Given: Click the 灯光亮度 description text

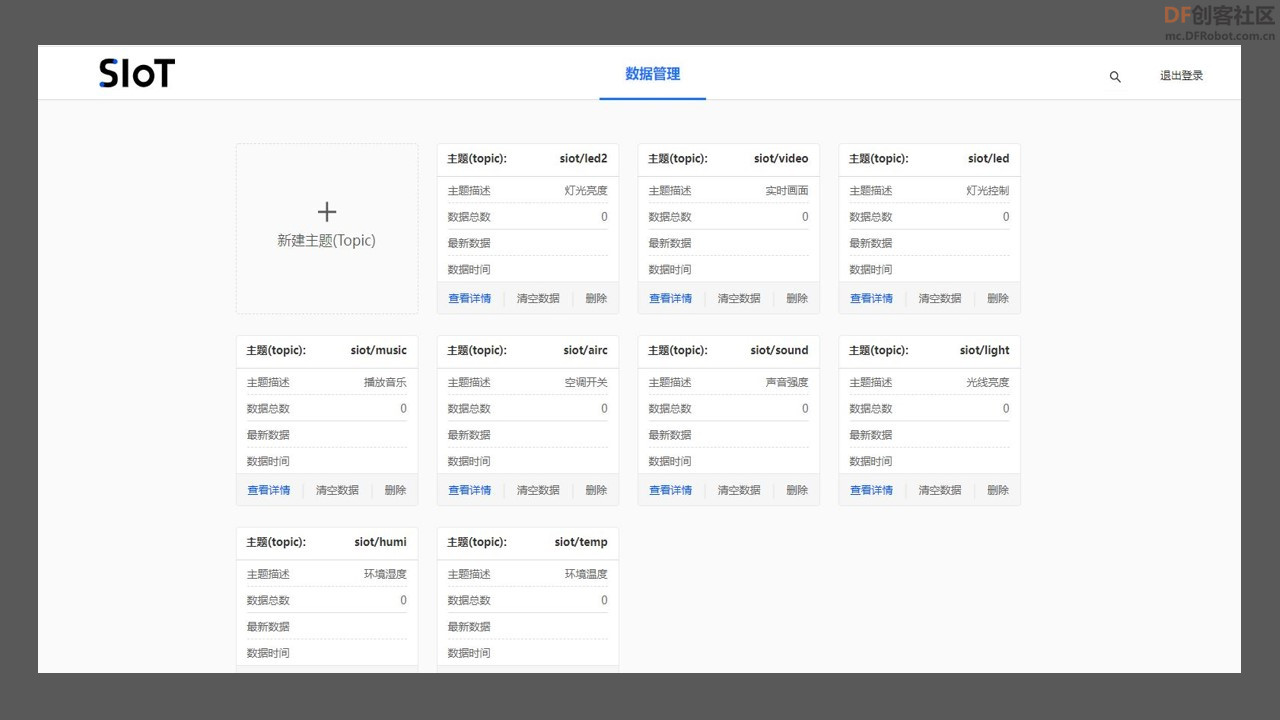Looking at the screenshot, I should [586, 190].
